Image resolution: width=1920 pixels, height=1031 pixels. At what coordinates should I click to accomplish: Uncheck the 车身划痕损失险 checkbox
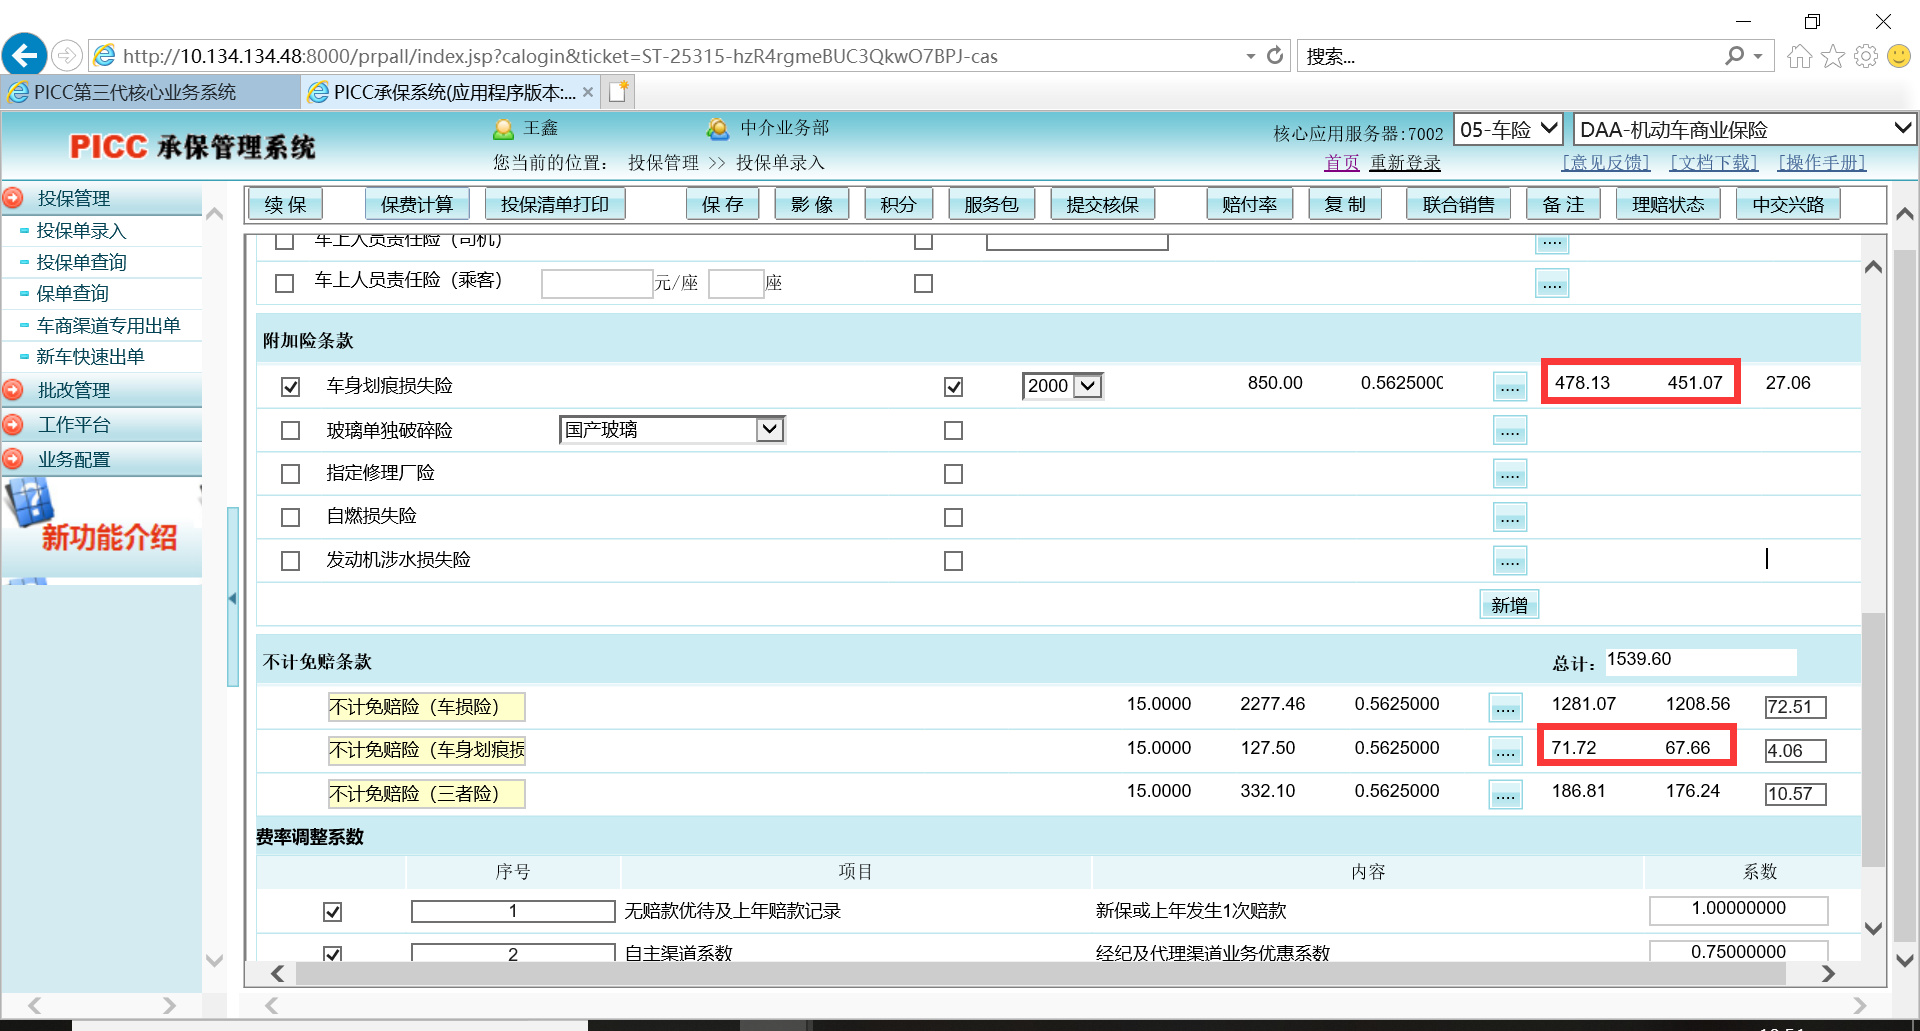click(x=290, y=386)
